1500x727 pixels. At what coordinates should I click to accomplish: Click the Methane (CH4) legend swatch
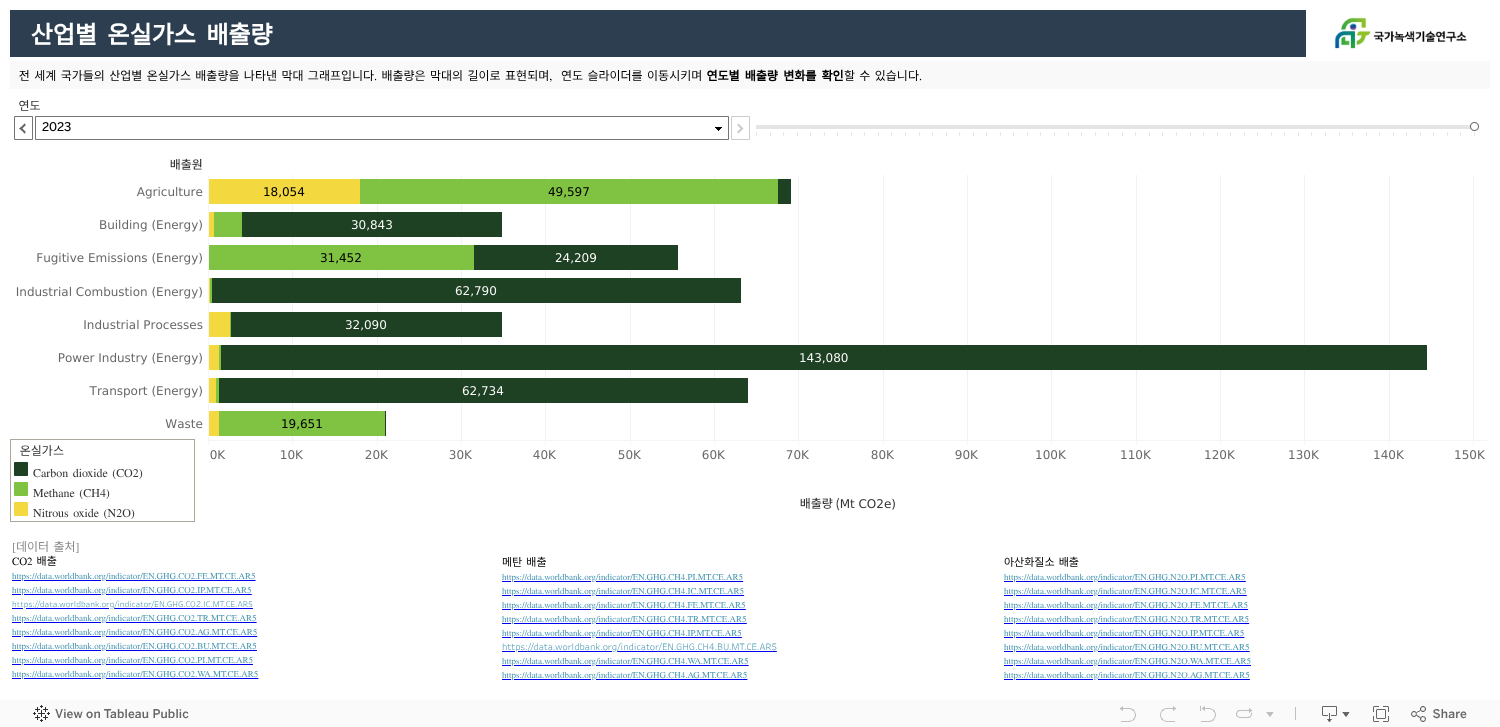coord(21,489)
